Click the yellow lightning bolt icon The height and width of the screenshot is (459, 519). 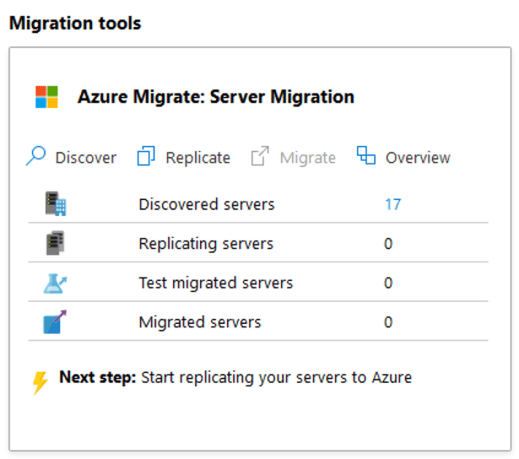tap(40, 383)
